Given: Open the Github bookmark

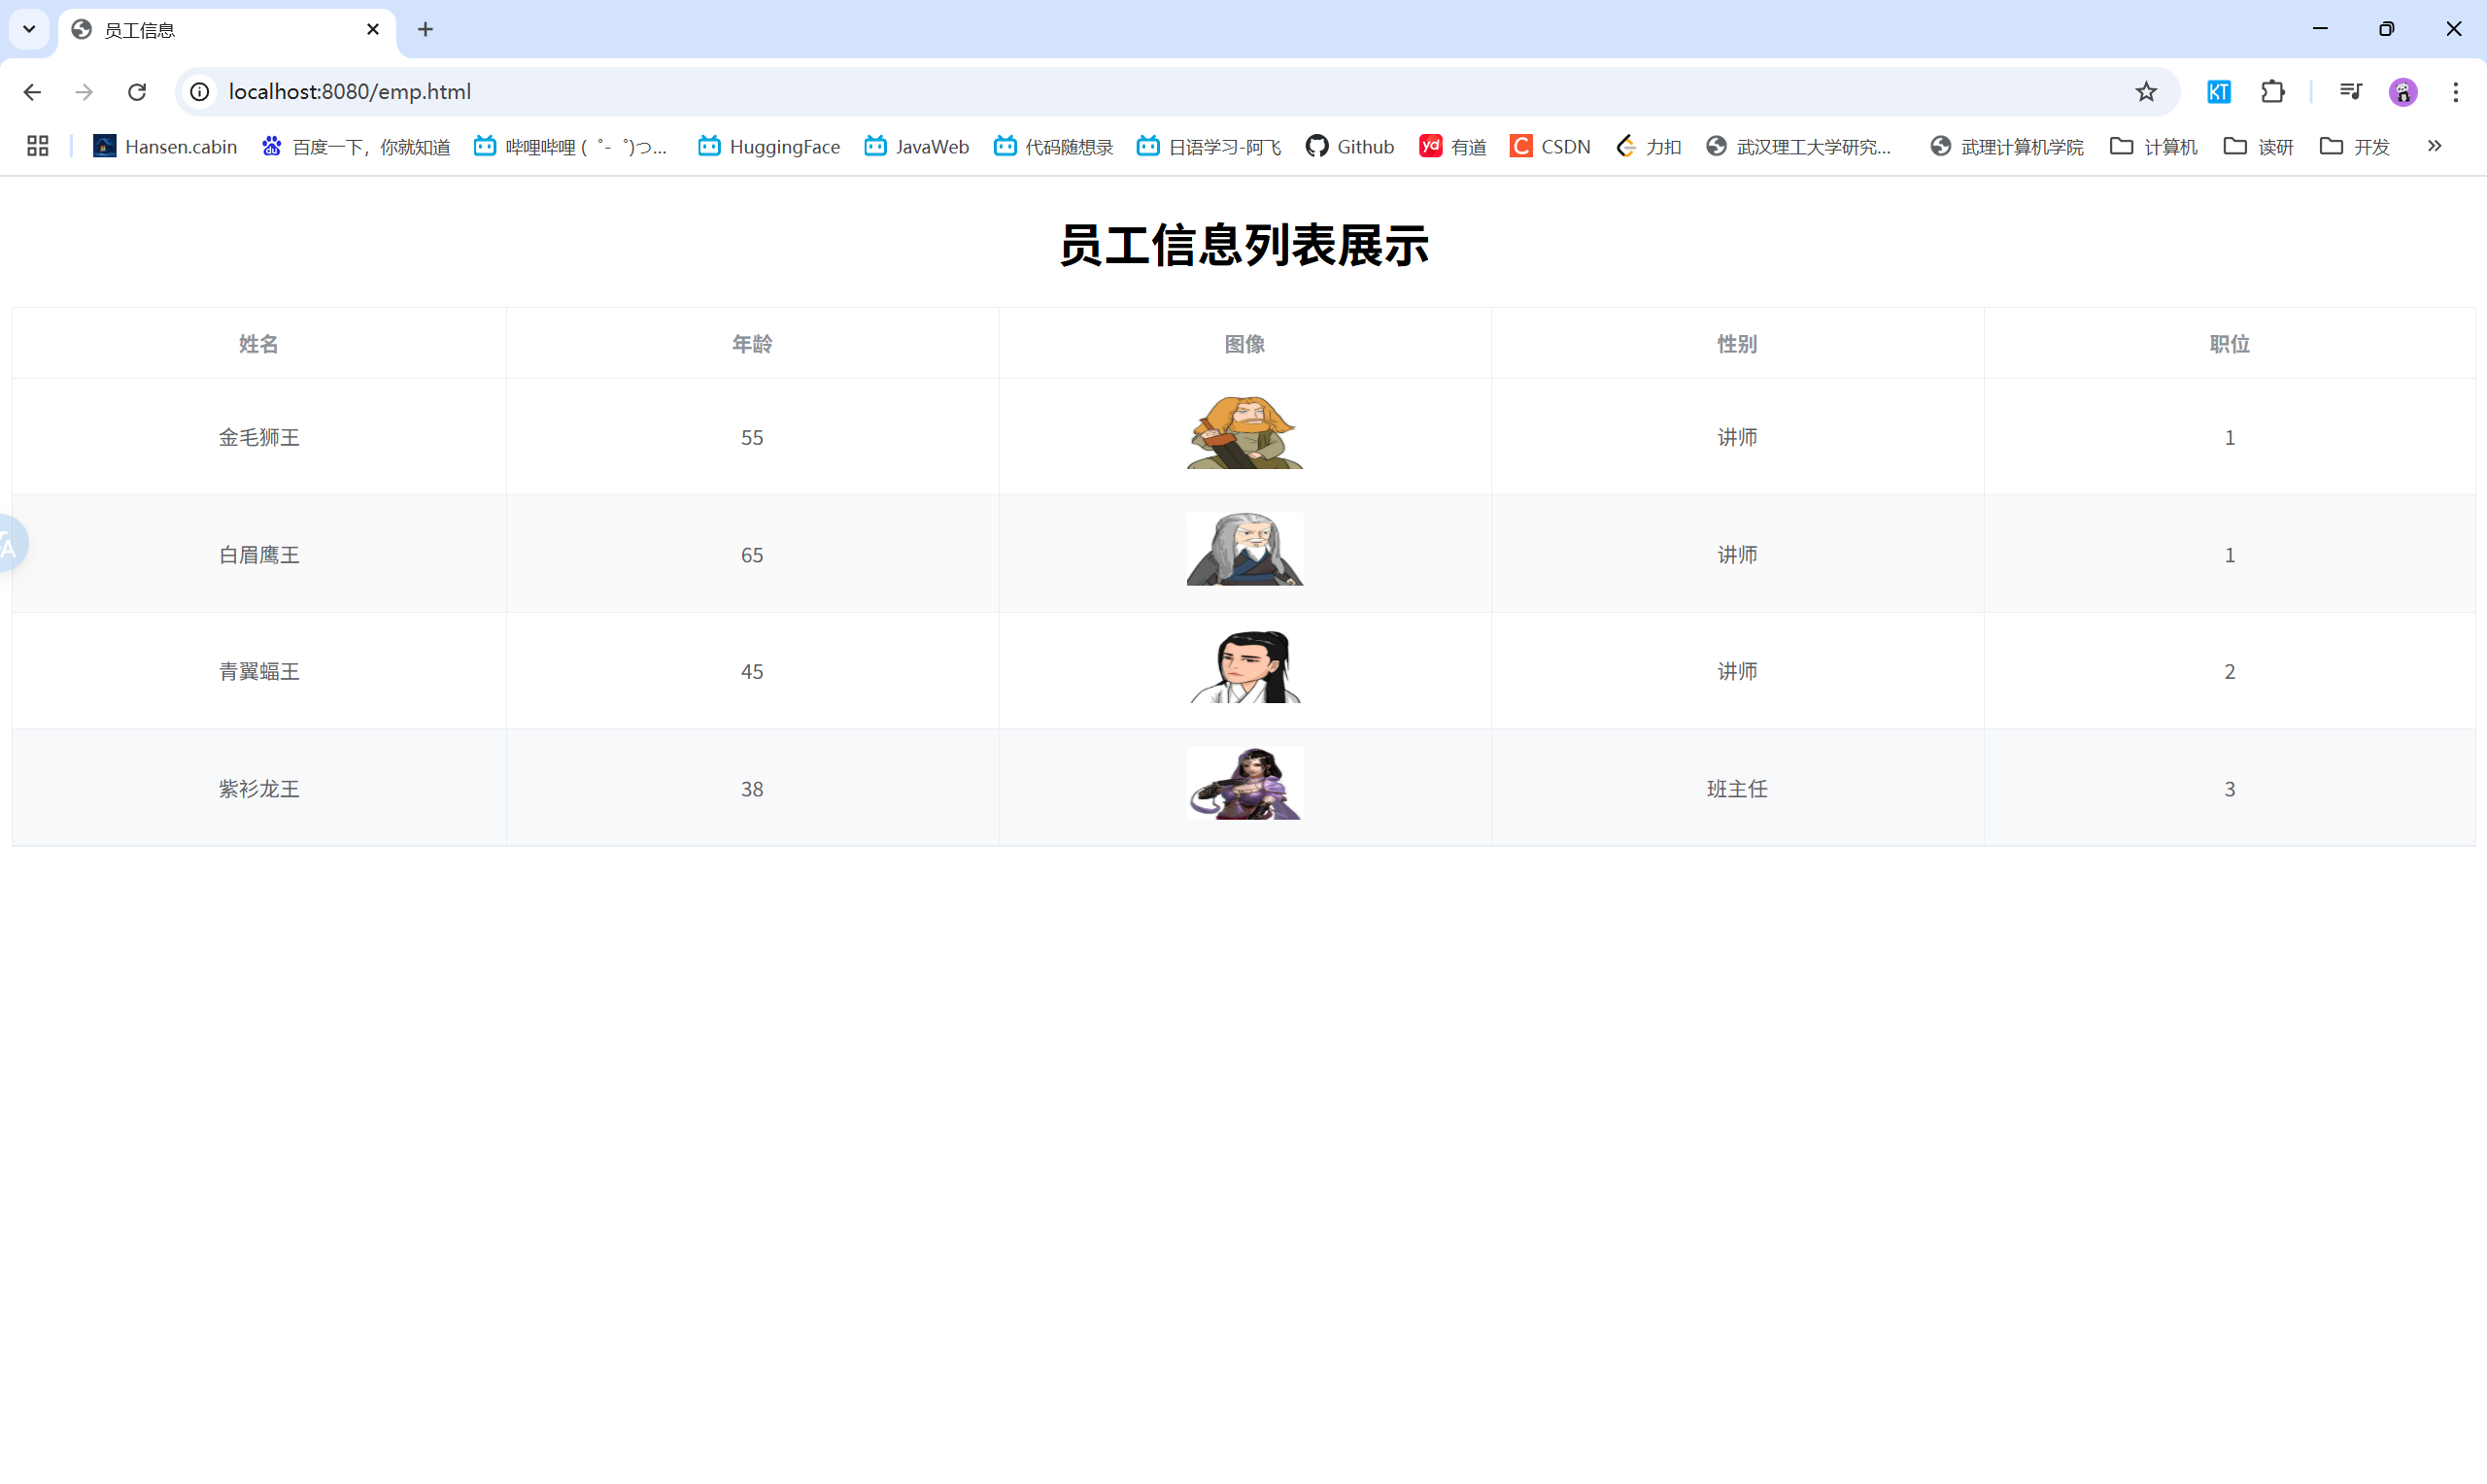Looking at the screenshot, I should click(1349, 146).
